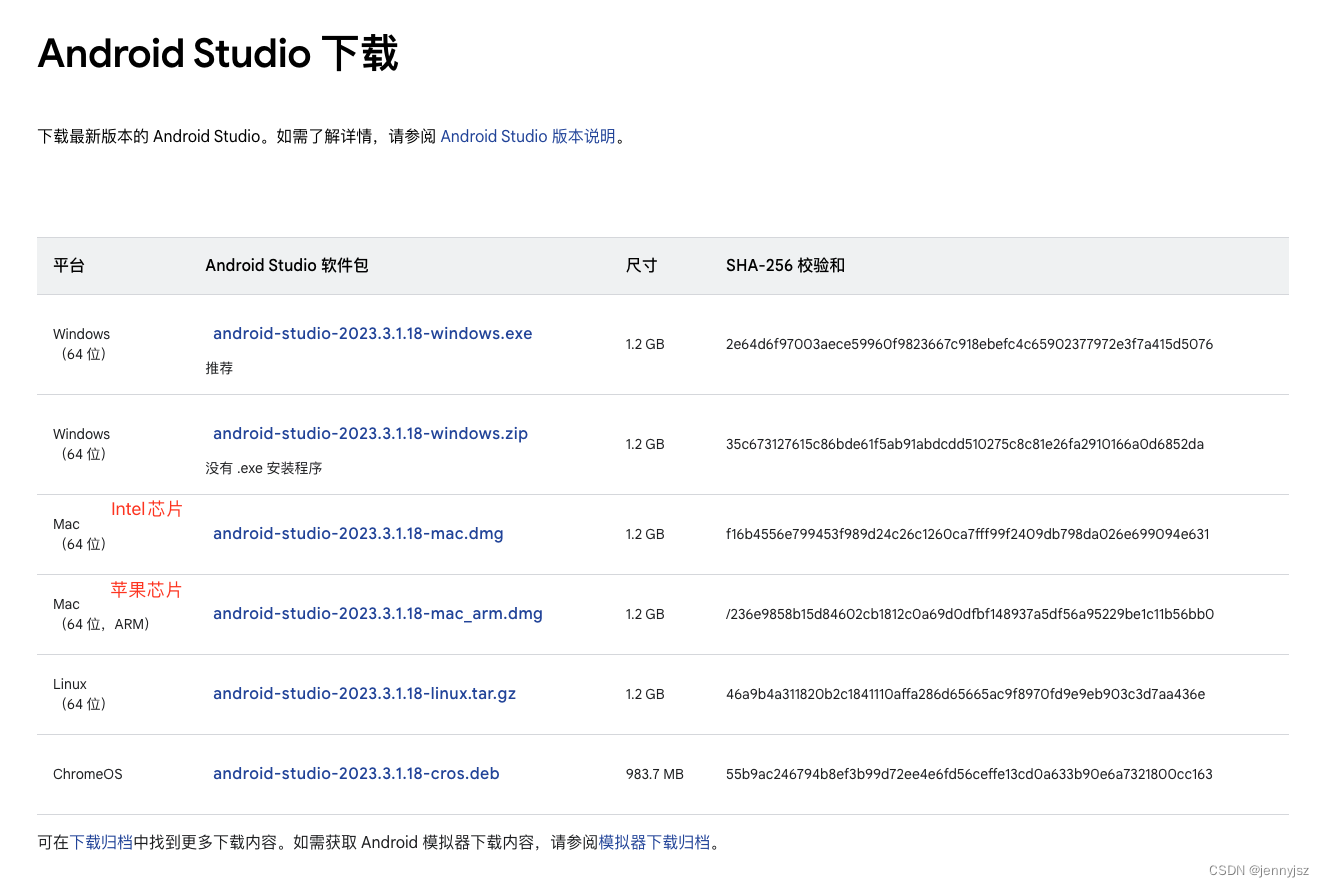This screenshot has height=887, width=1324.
Task: Select the checksum starting with /236e9858b15d
Action: pyautogui.click(x=970, y=614)
